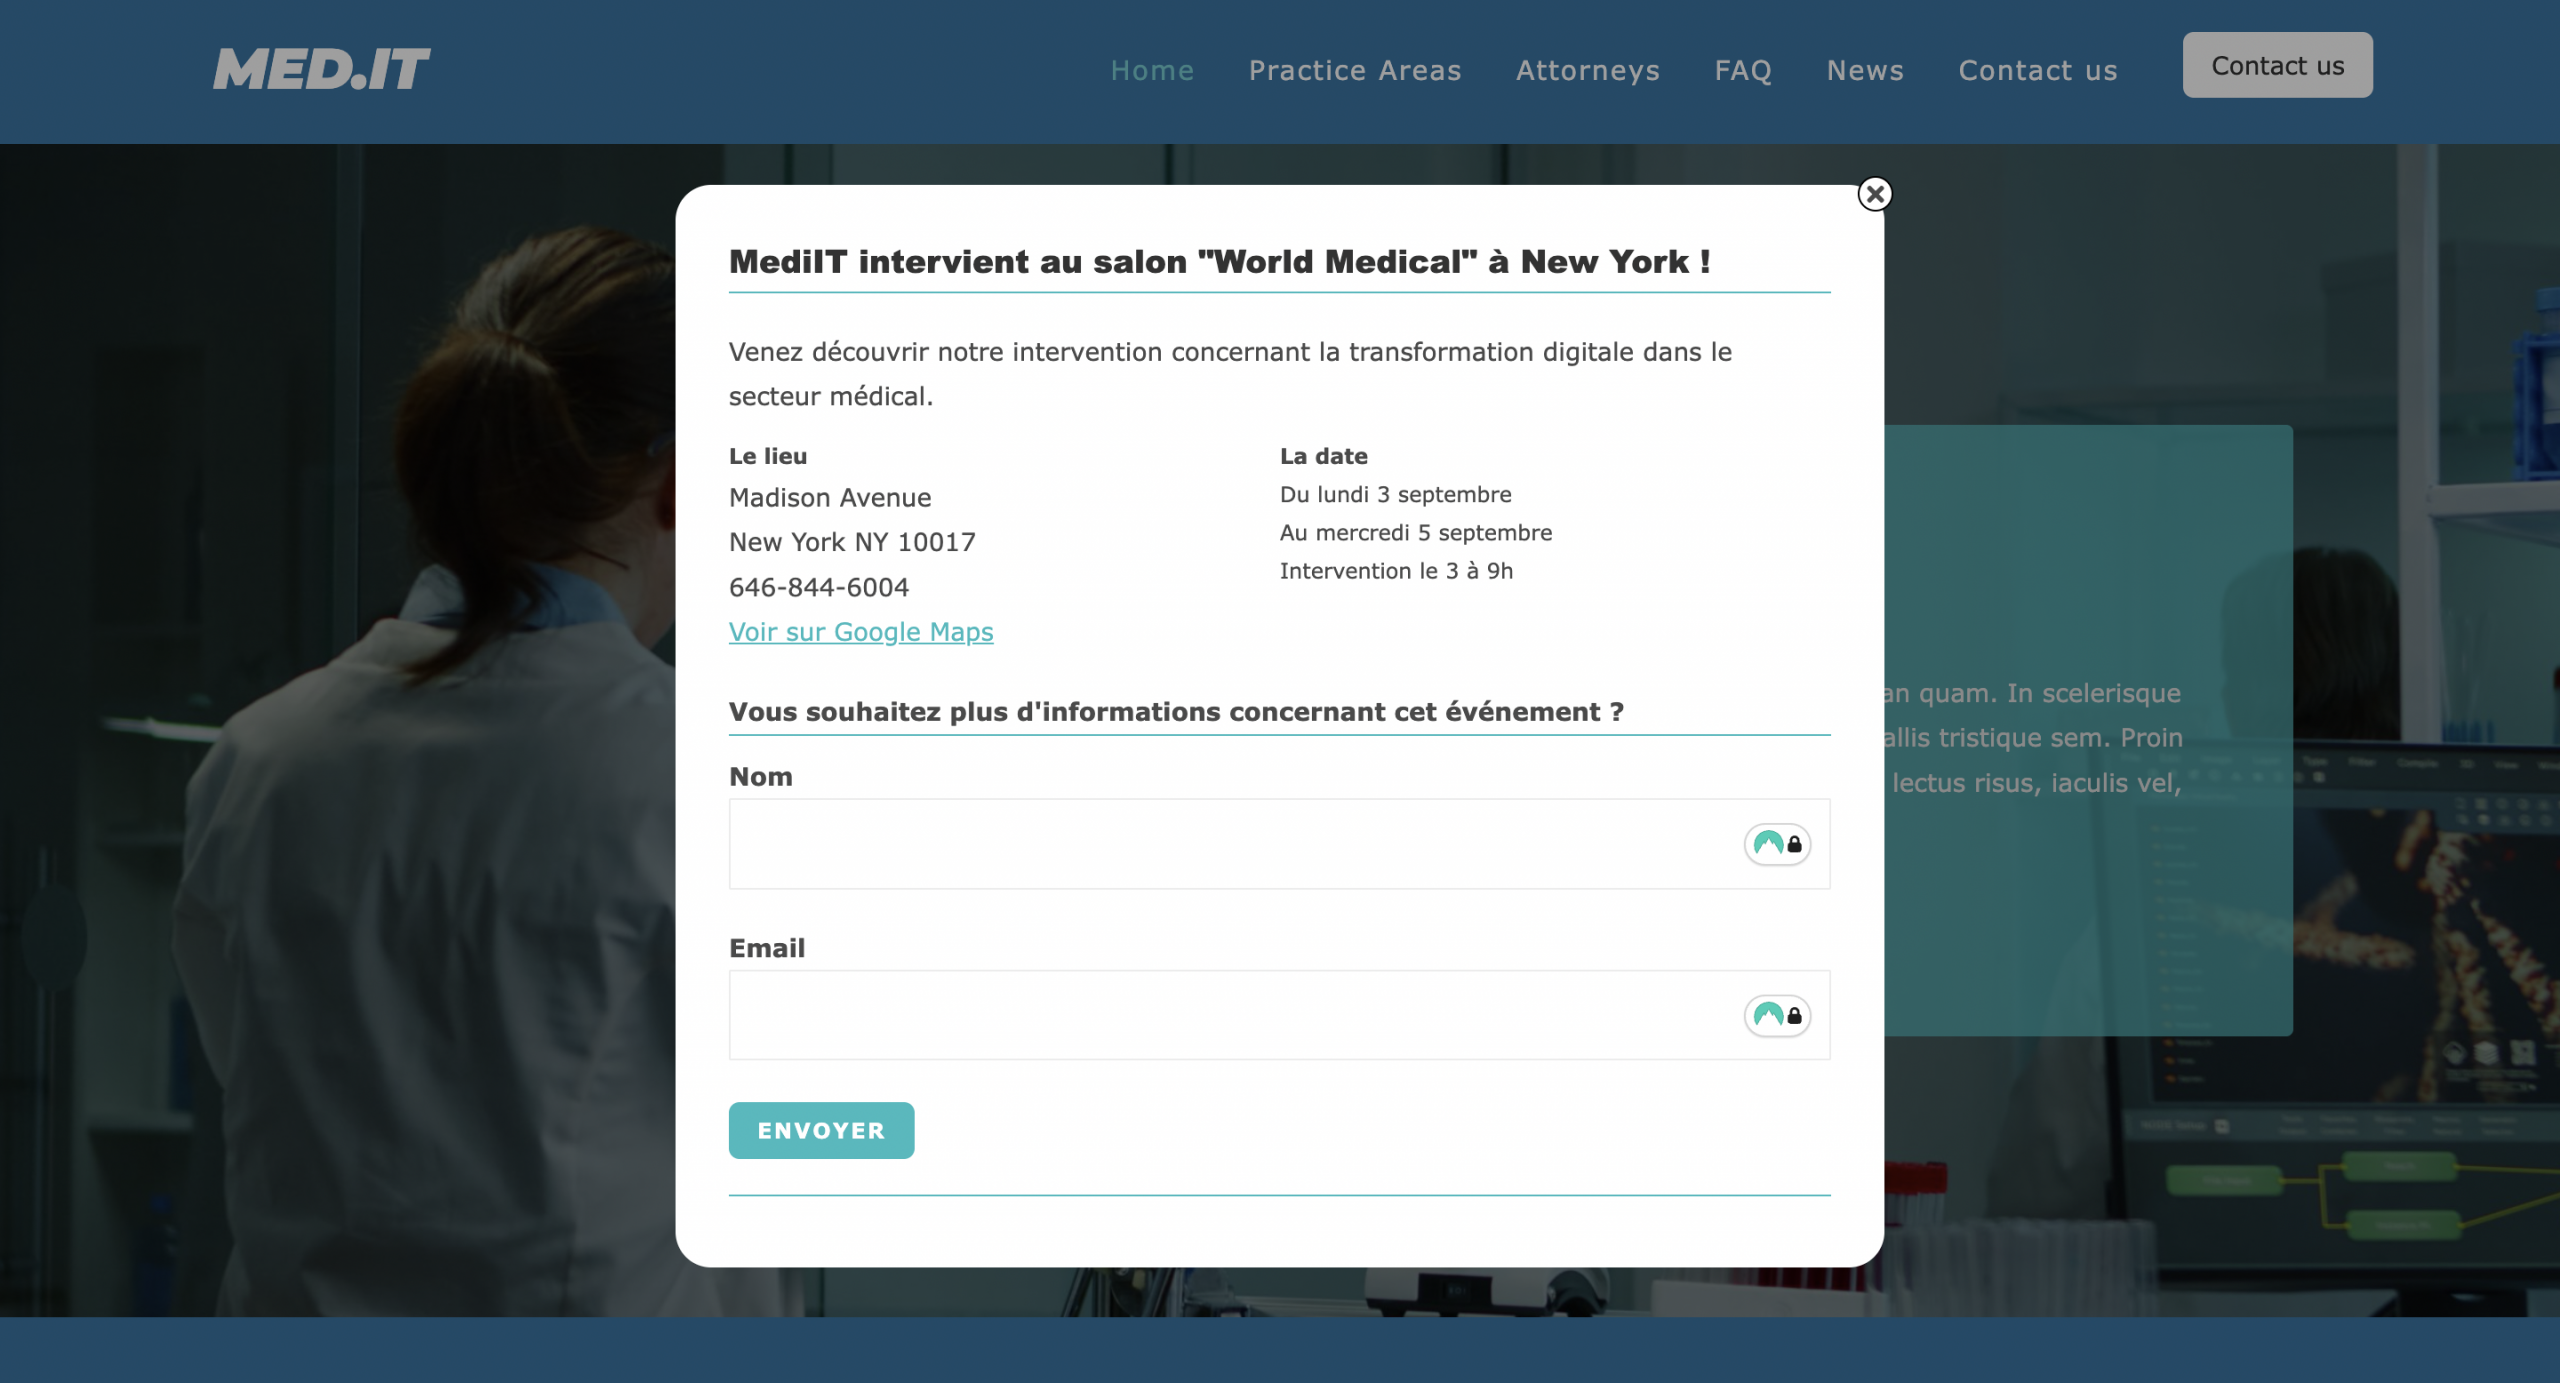The image size is (2560, 1383).
Task: Click the Contact us text link in navbar
Action: coord(2037,70)
